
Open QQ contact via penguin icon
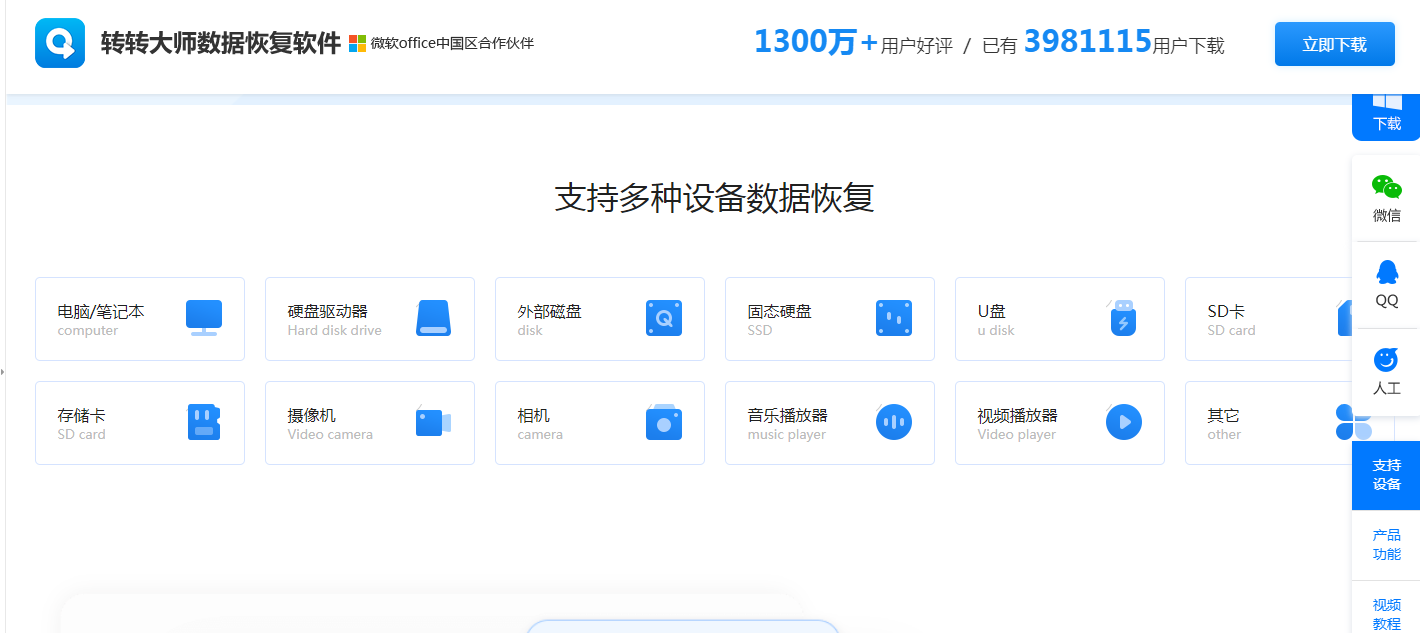point(1386,284)
